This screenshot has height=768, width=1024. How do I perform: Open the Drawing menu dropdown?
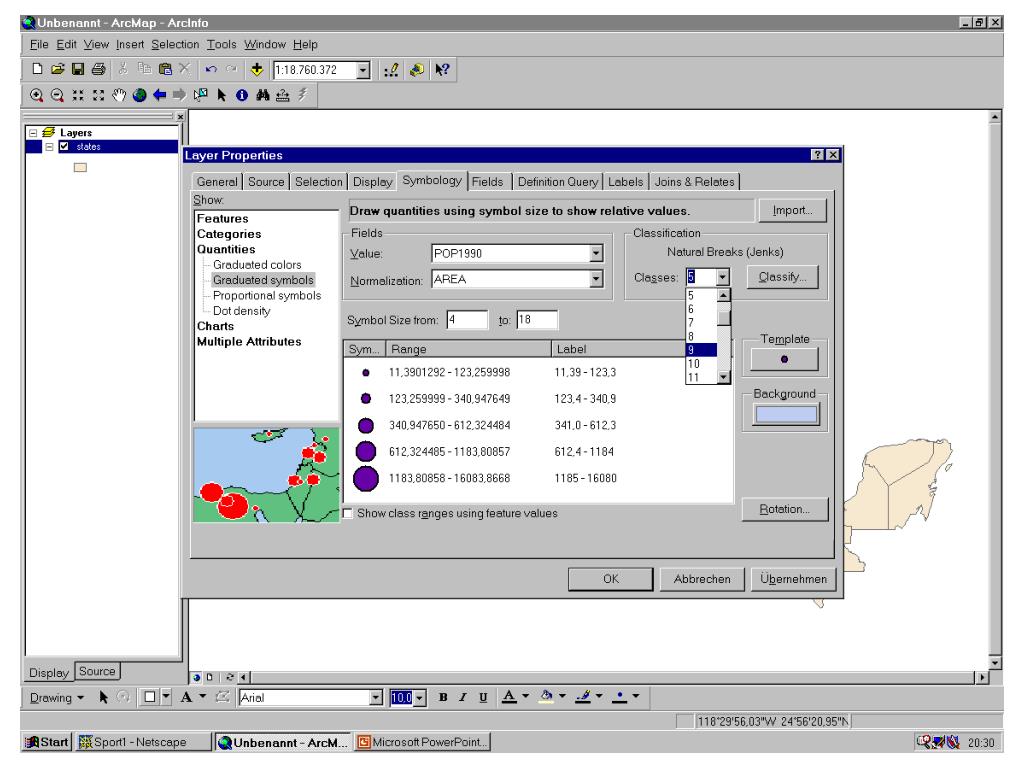(57, 697)
